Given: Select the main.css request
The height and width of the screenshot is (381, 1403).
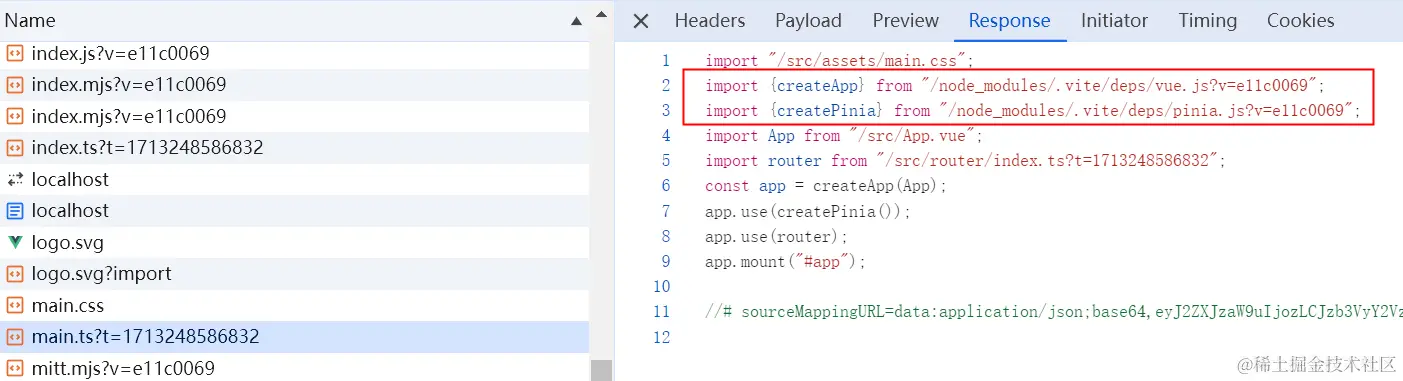Looking at the screenshot, I should 295,305.
